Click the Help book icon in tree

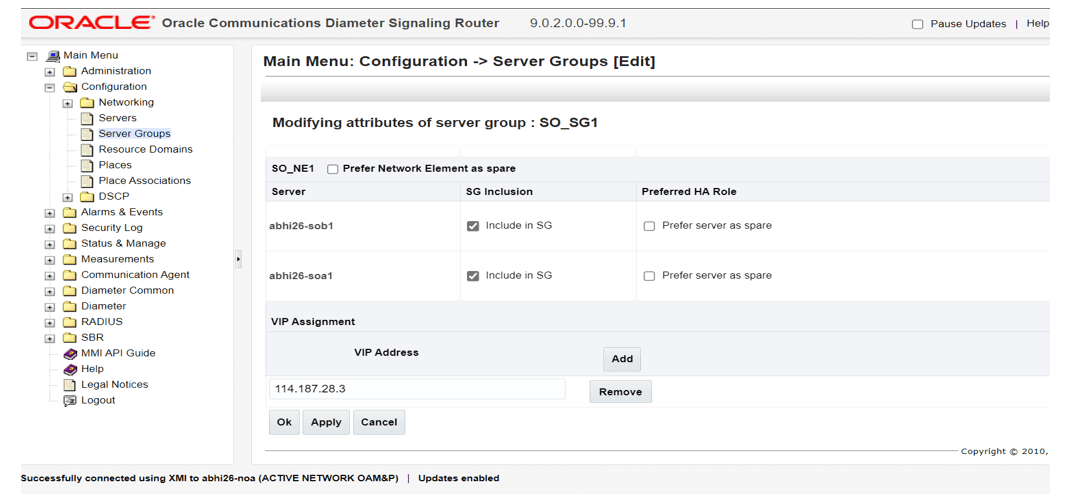click(70, 369)
